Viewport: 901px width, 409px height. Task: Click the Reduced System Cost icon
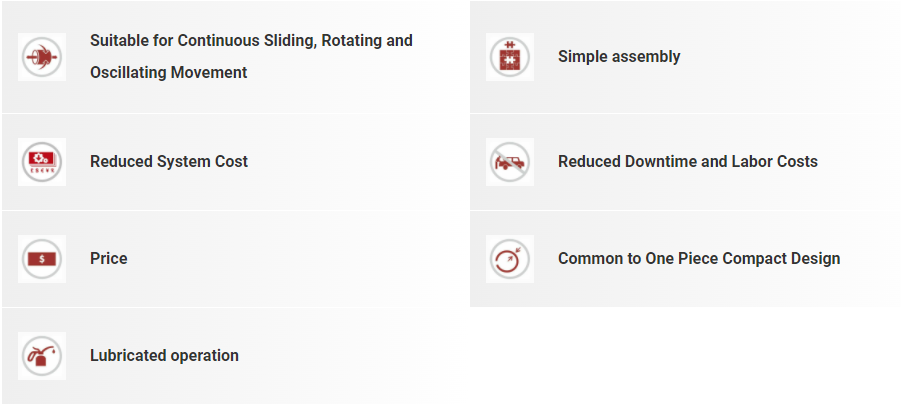pyautogui.click(x=42, y=162)
